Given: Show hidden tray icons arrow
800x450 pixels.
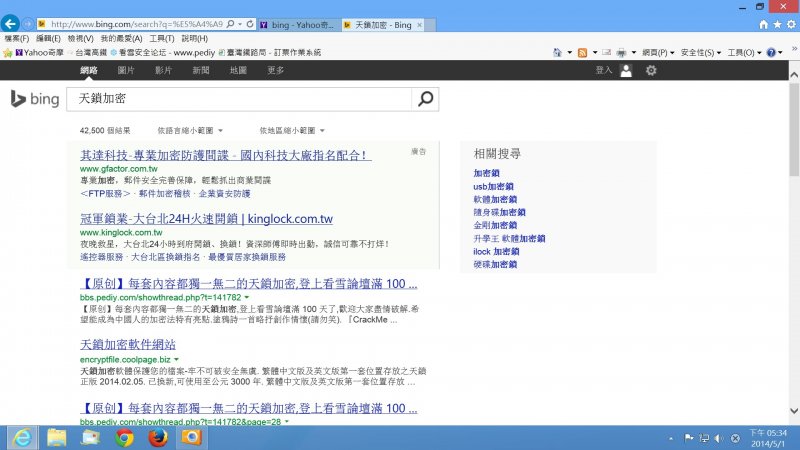Looking at the screenshot, I should tap(670, 438).
